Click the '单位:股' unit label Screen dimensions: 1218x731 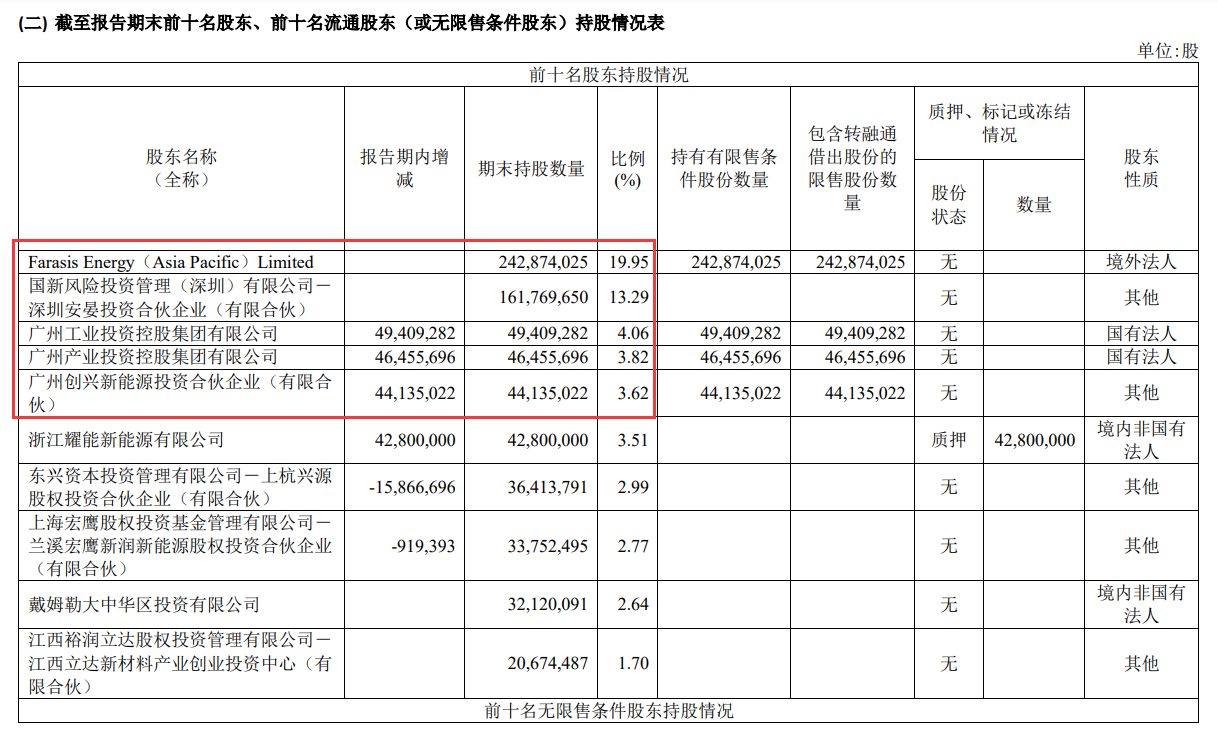(x=1168, y=51)
